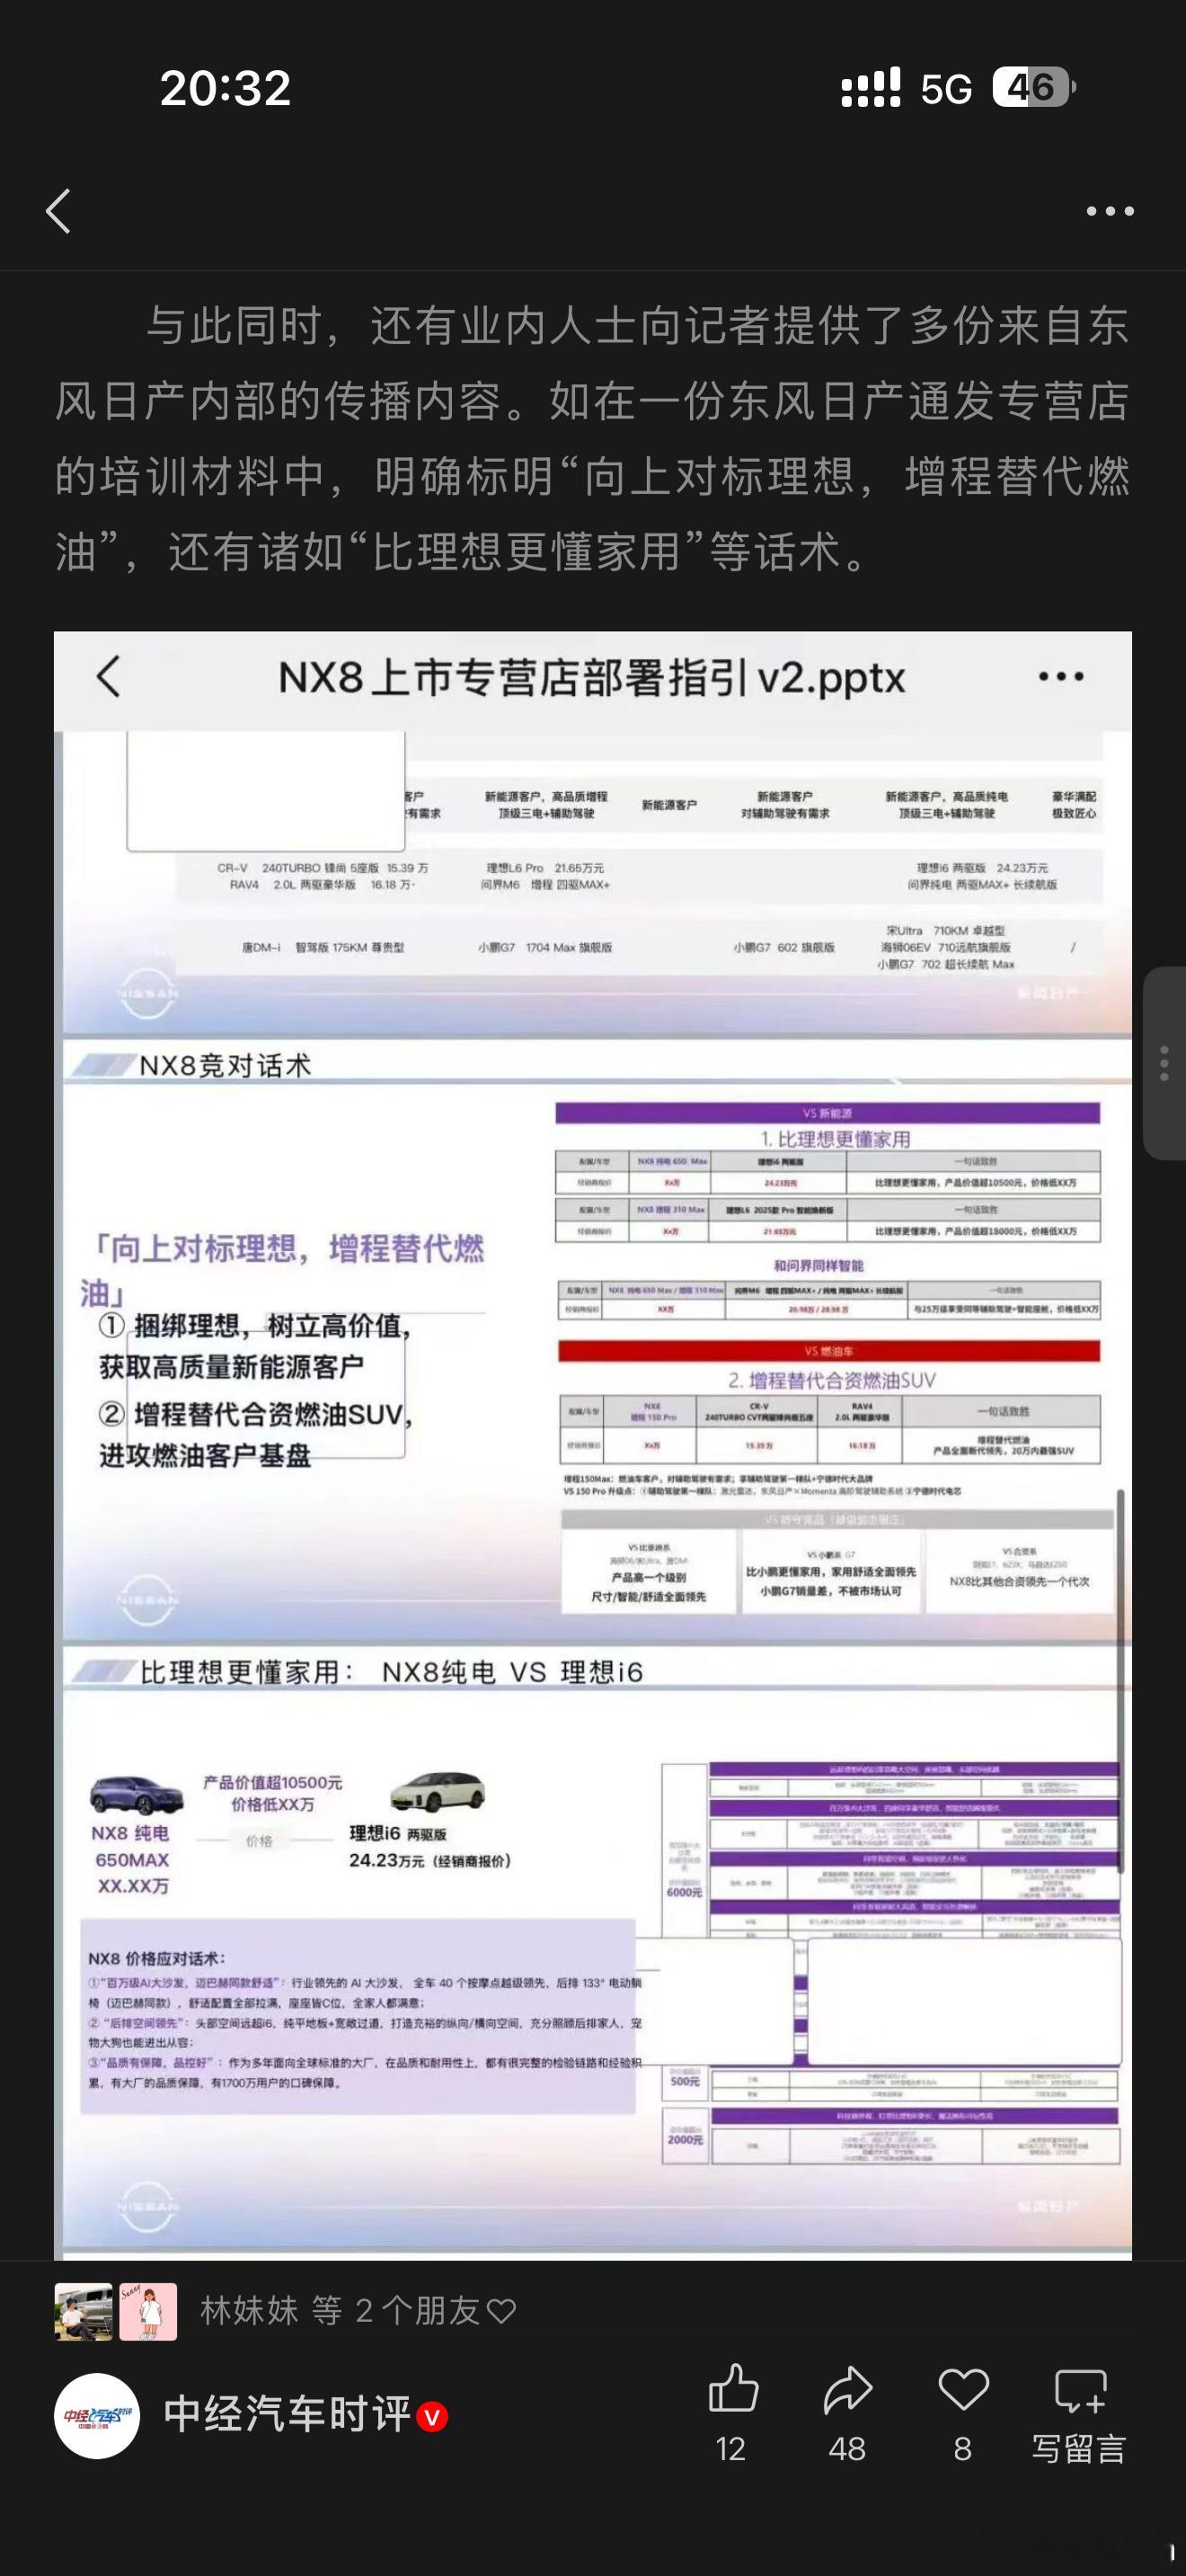
Task: Tap the 中经汽车时评 round avatar logo
Action: 97,2416
